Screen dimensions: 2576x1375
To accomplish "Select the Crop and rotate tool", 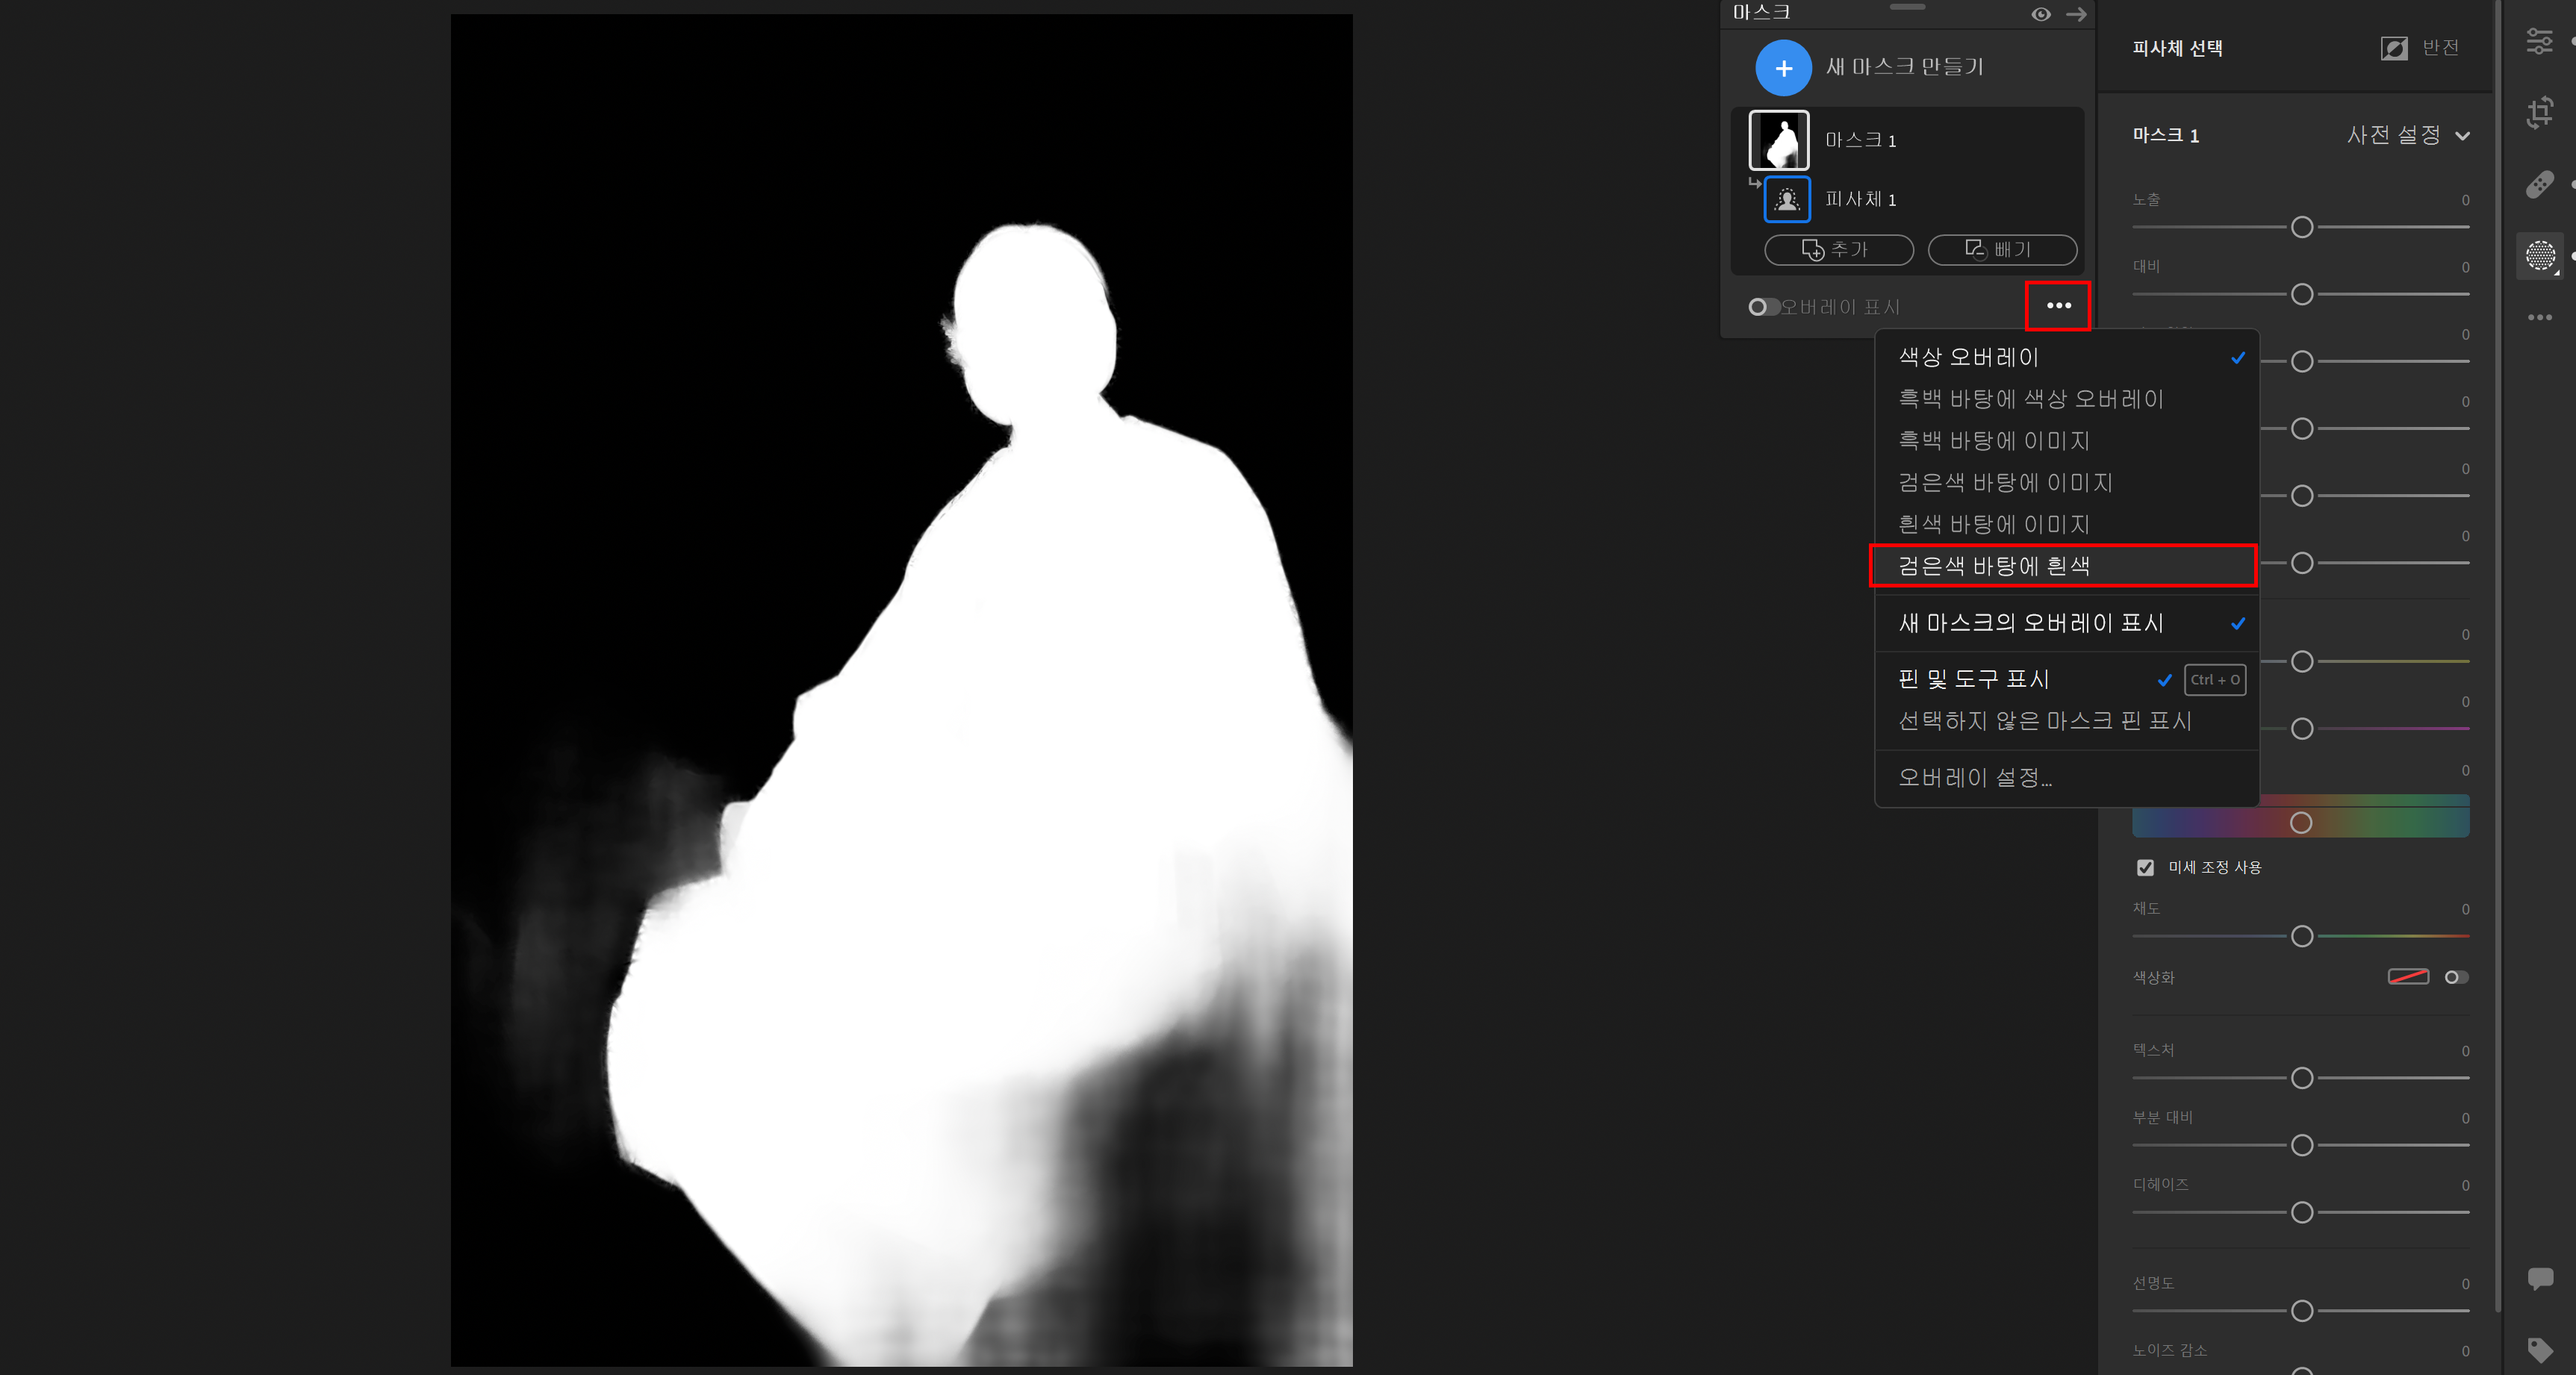I will 2540,112.
